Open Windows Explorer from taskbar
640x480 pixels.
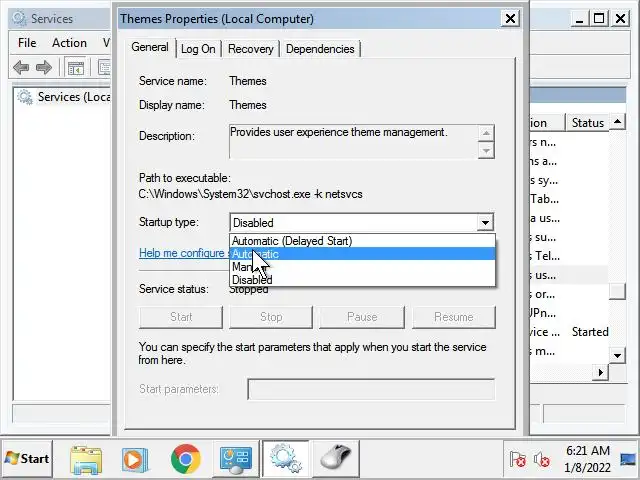click(x=86, y=459)
